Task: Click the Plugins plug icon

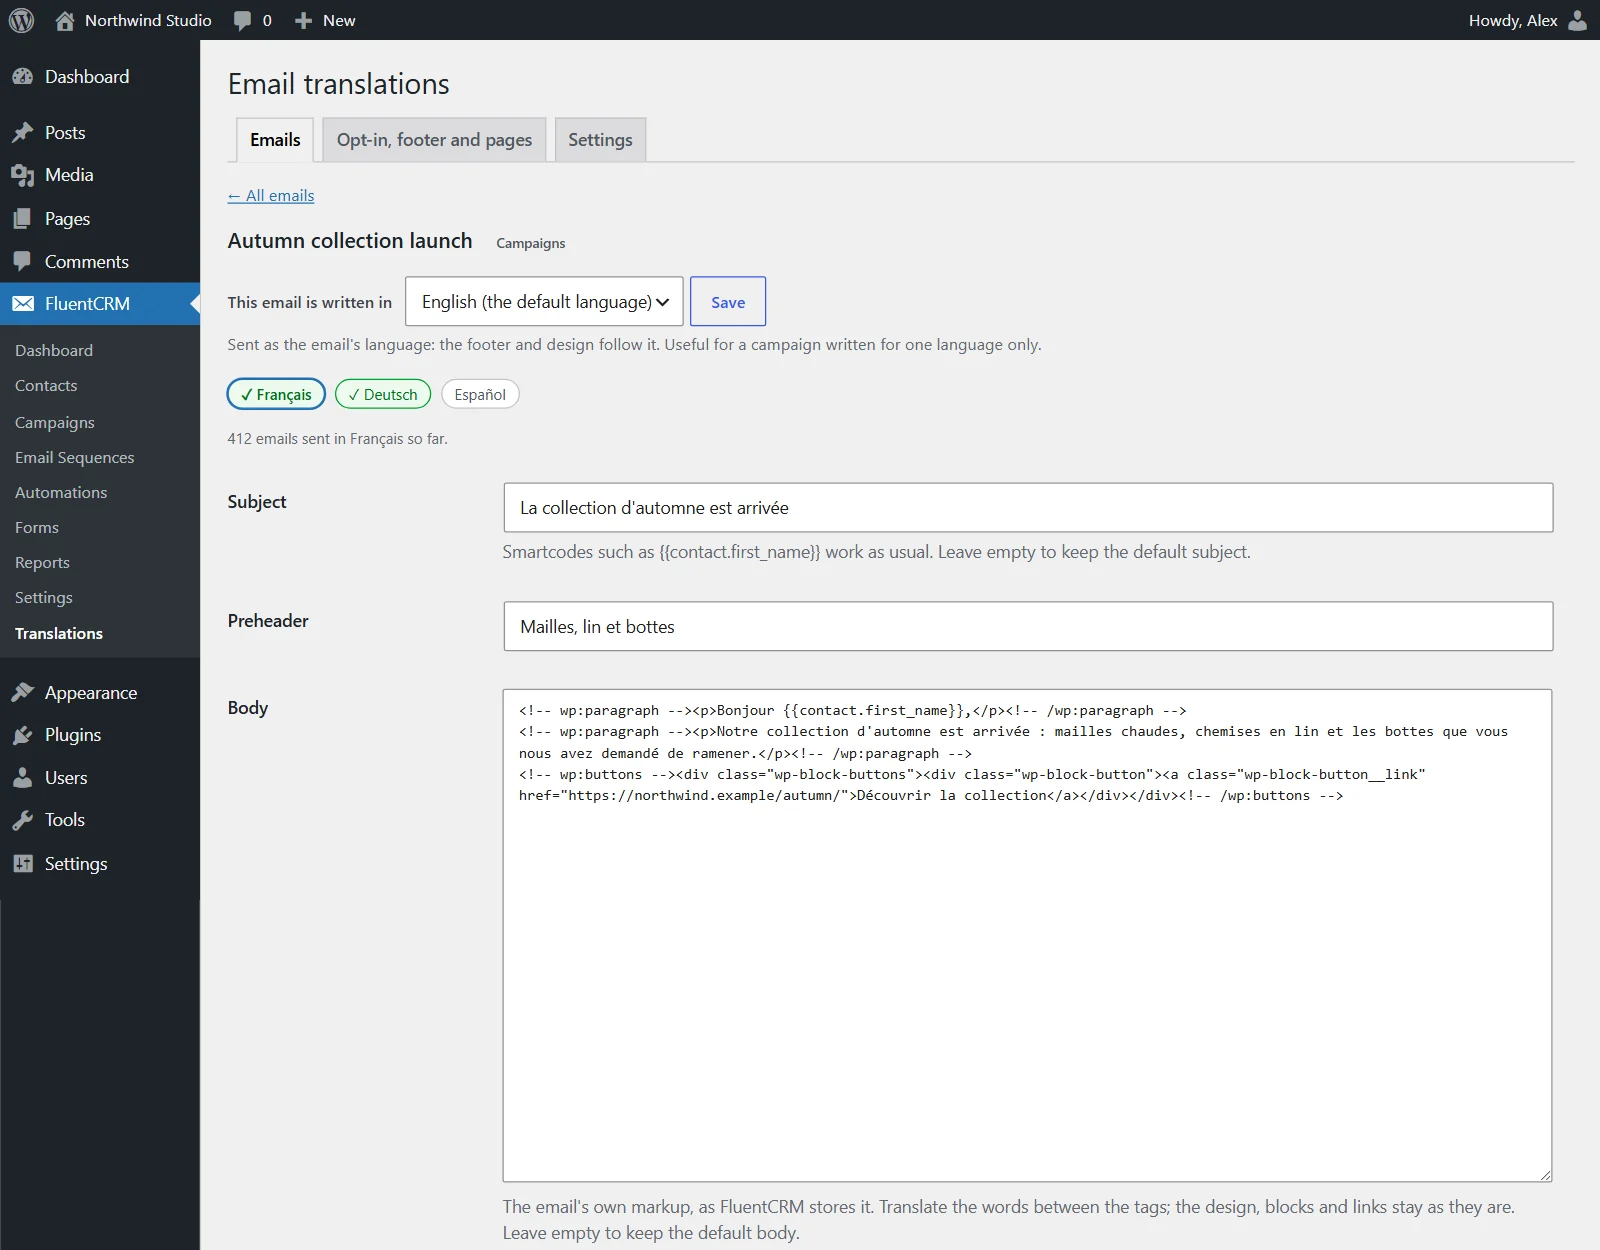Action: point(23,735)
